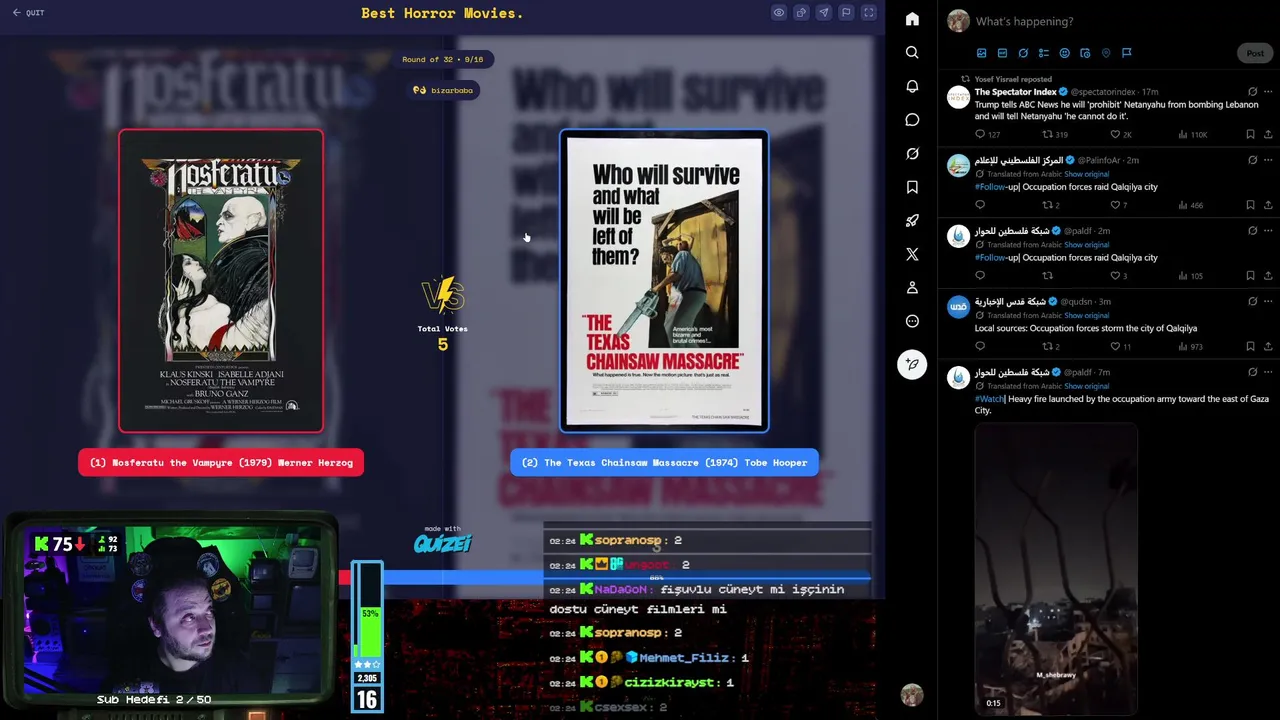1280x720 pixels.
Task: Click the flag report icon in quiz header
Action: (x=846, y=13)
